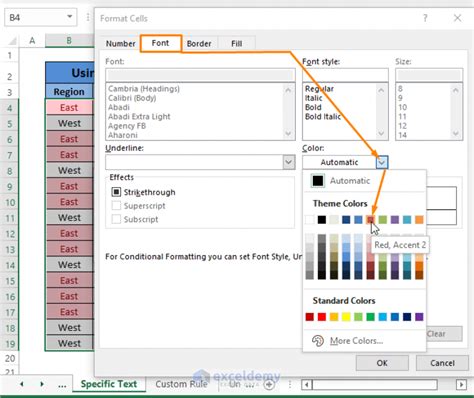Enable the Superscript checkbox
Viewport: 474px width, 398px height.
[116, 205]
